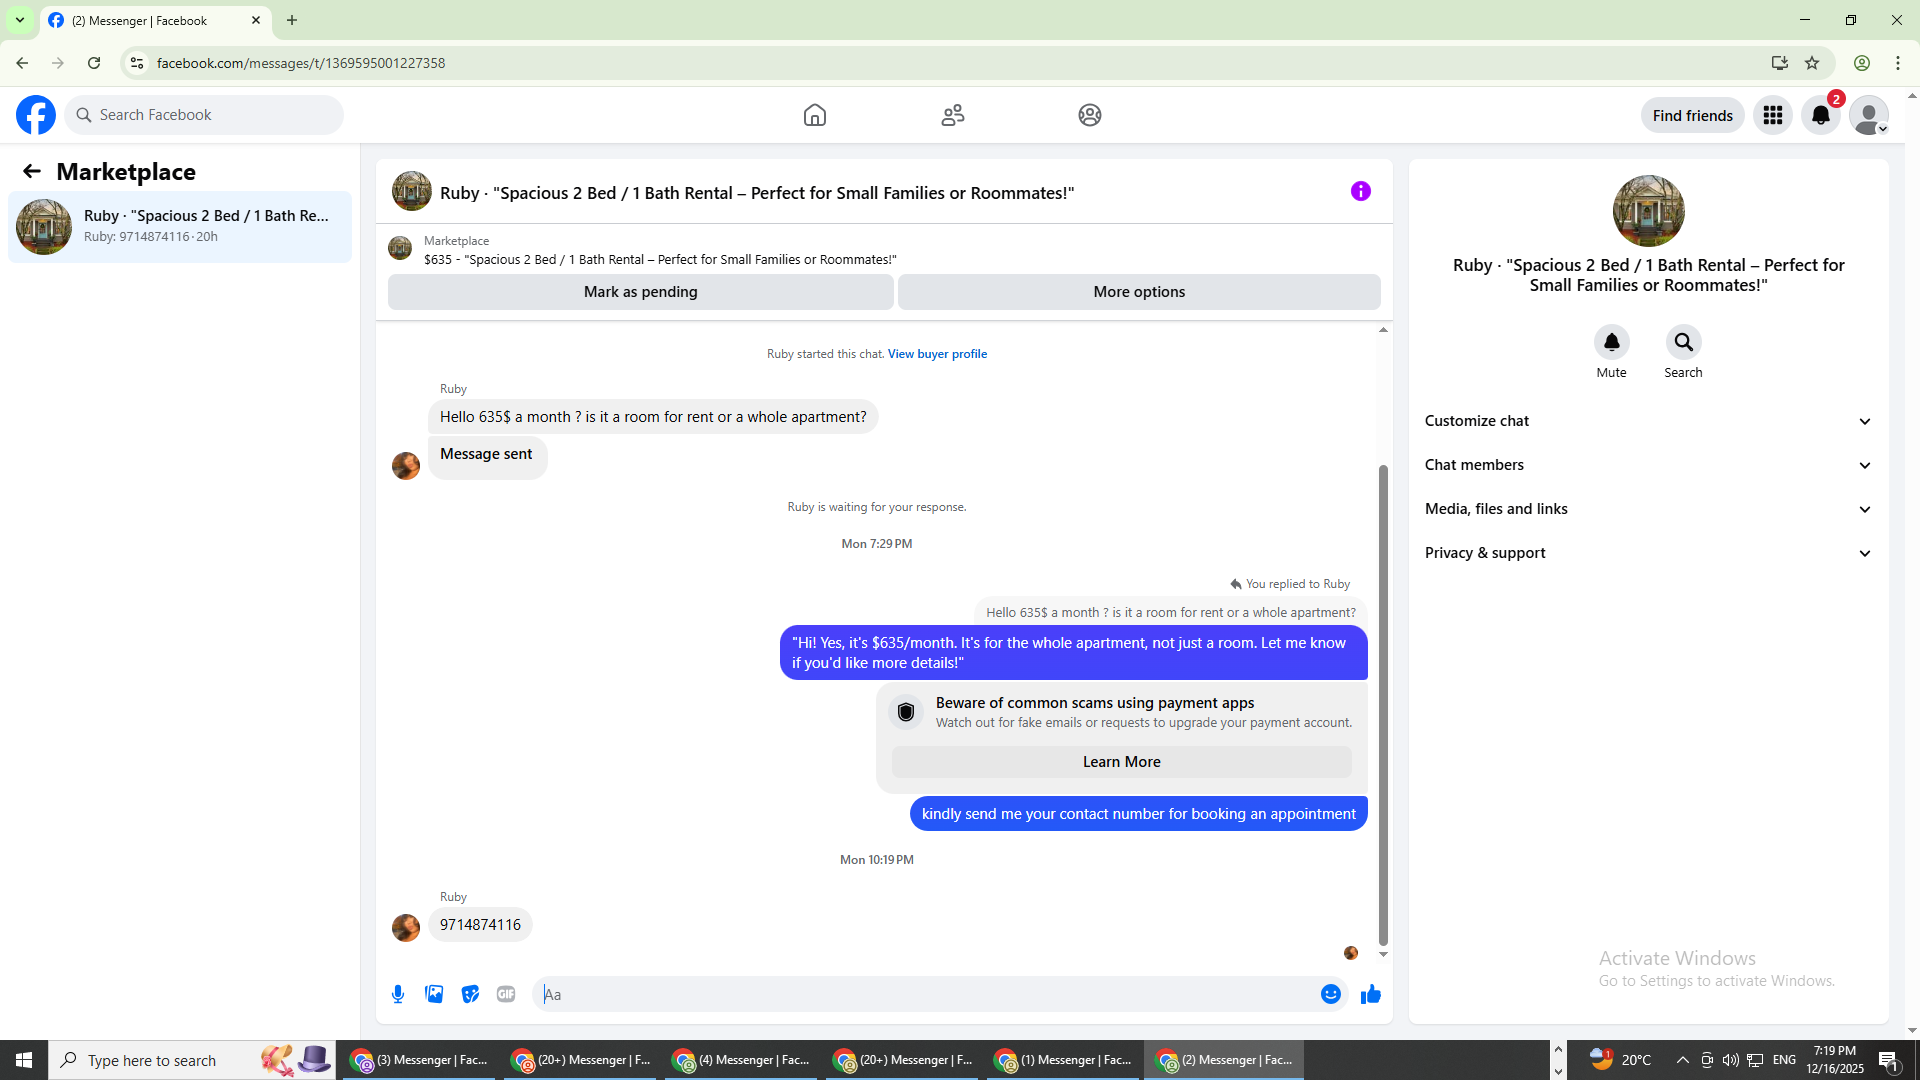The image size is (1920, 1080).
Task: Reload the browser page
Action: pyautogui.click(x=94, y=63)
